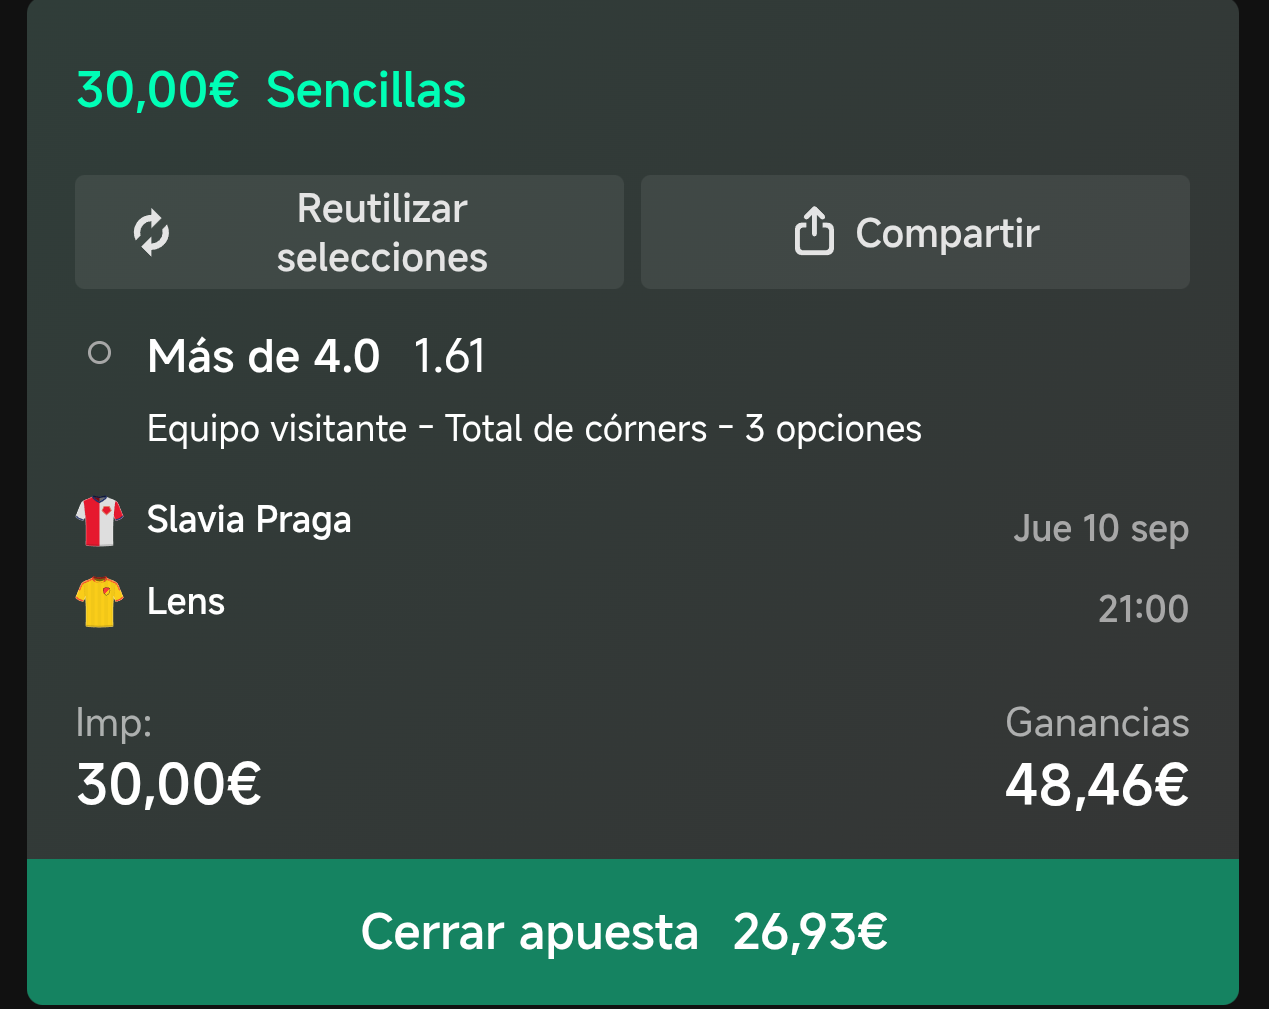This screenshot has height=1009, width=1269.
Task: Click the 26,93€ cash out amount
Action: click(x=810, y=932)
